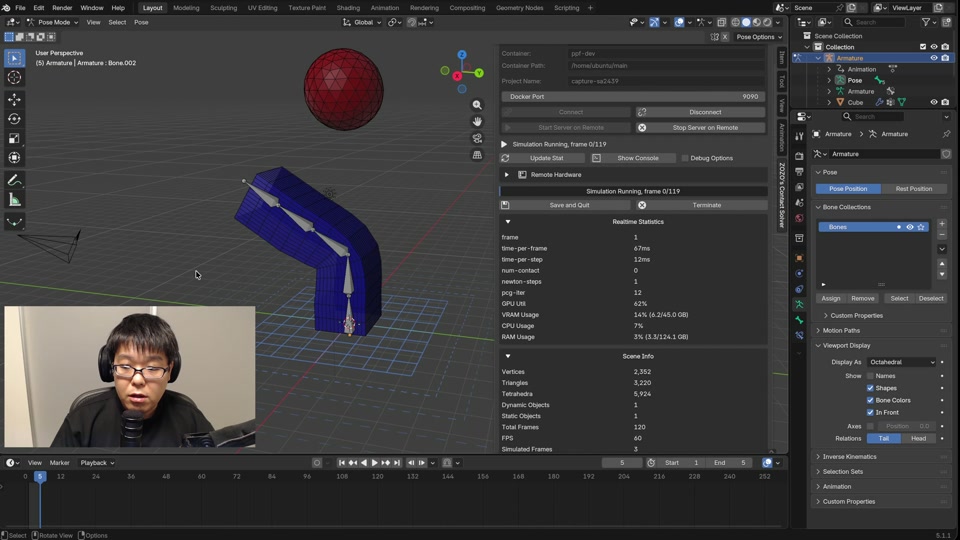Select the Rotate tool

14,119
